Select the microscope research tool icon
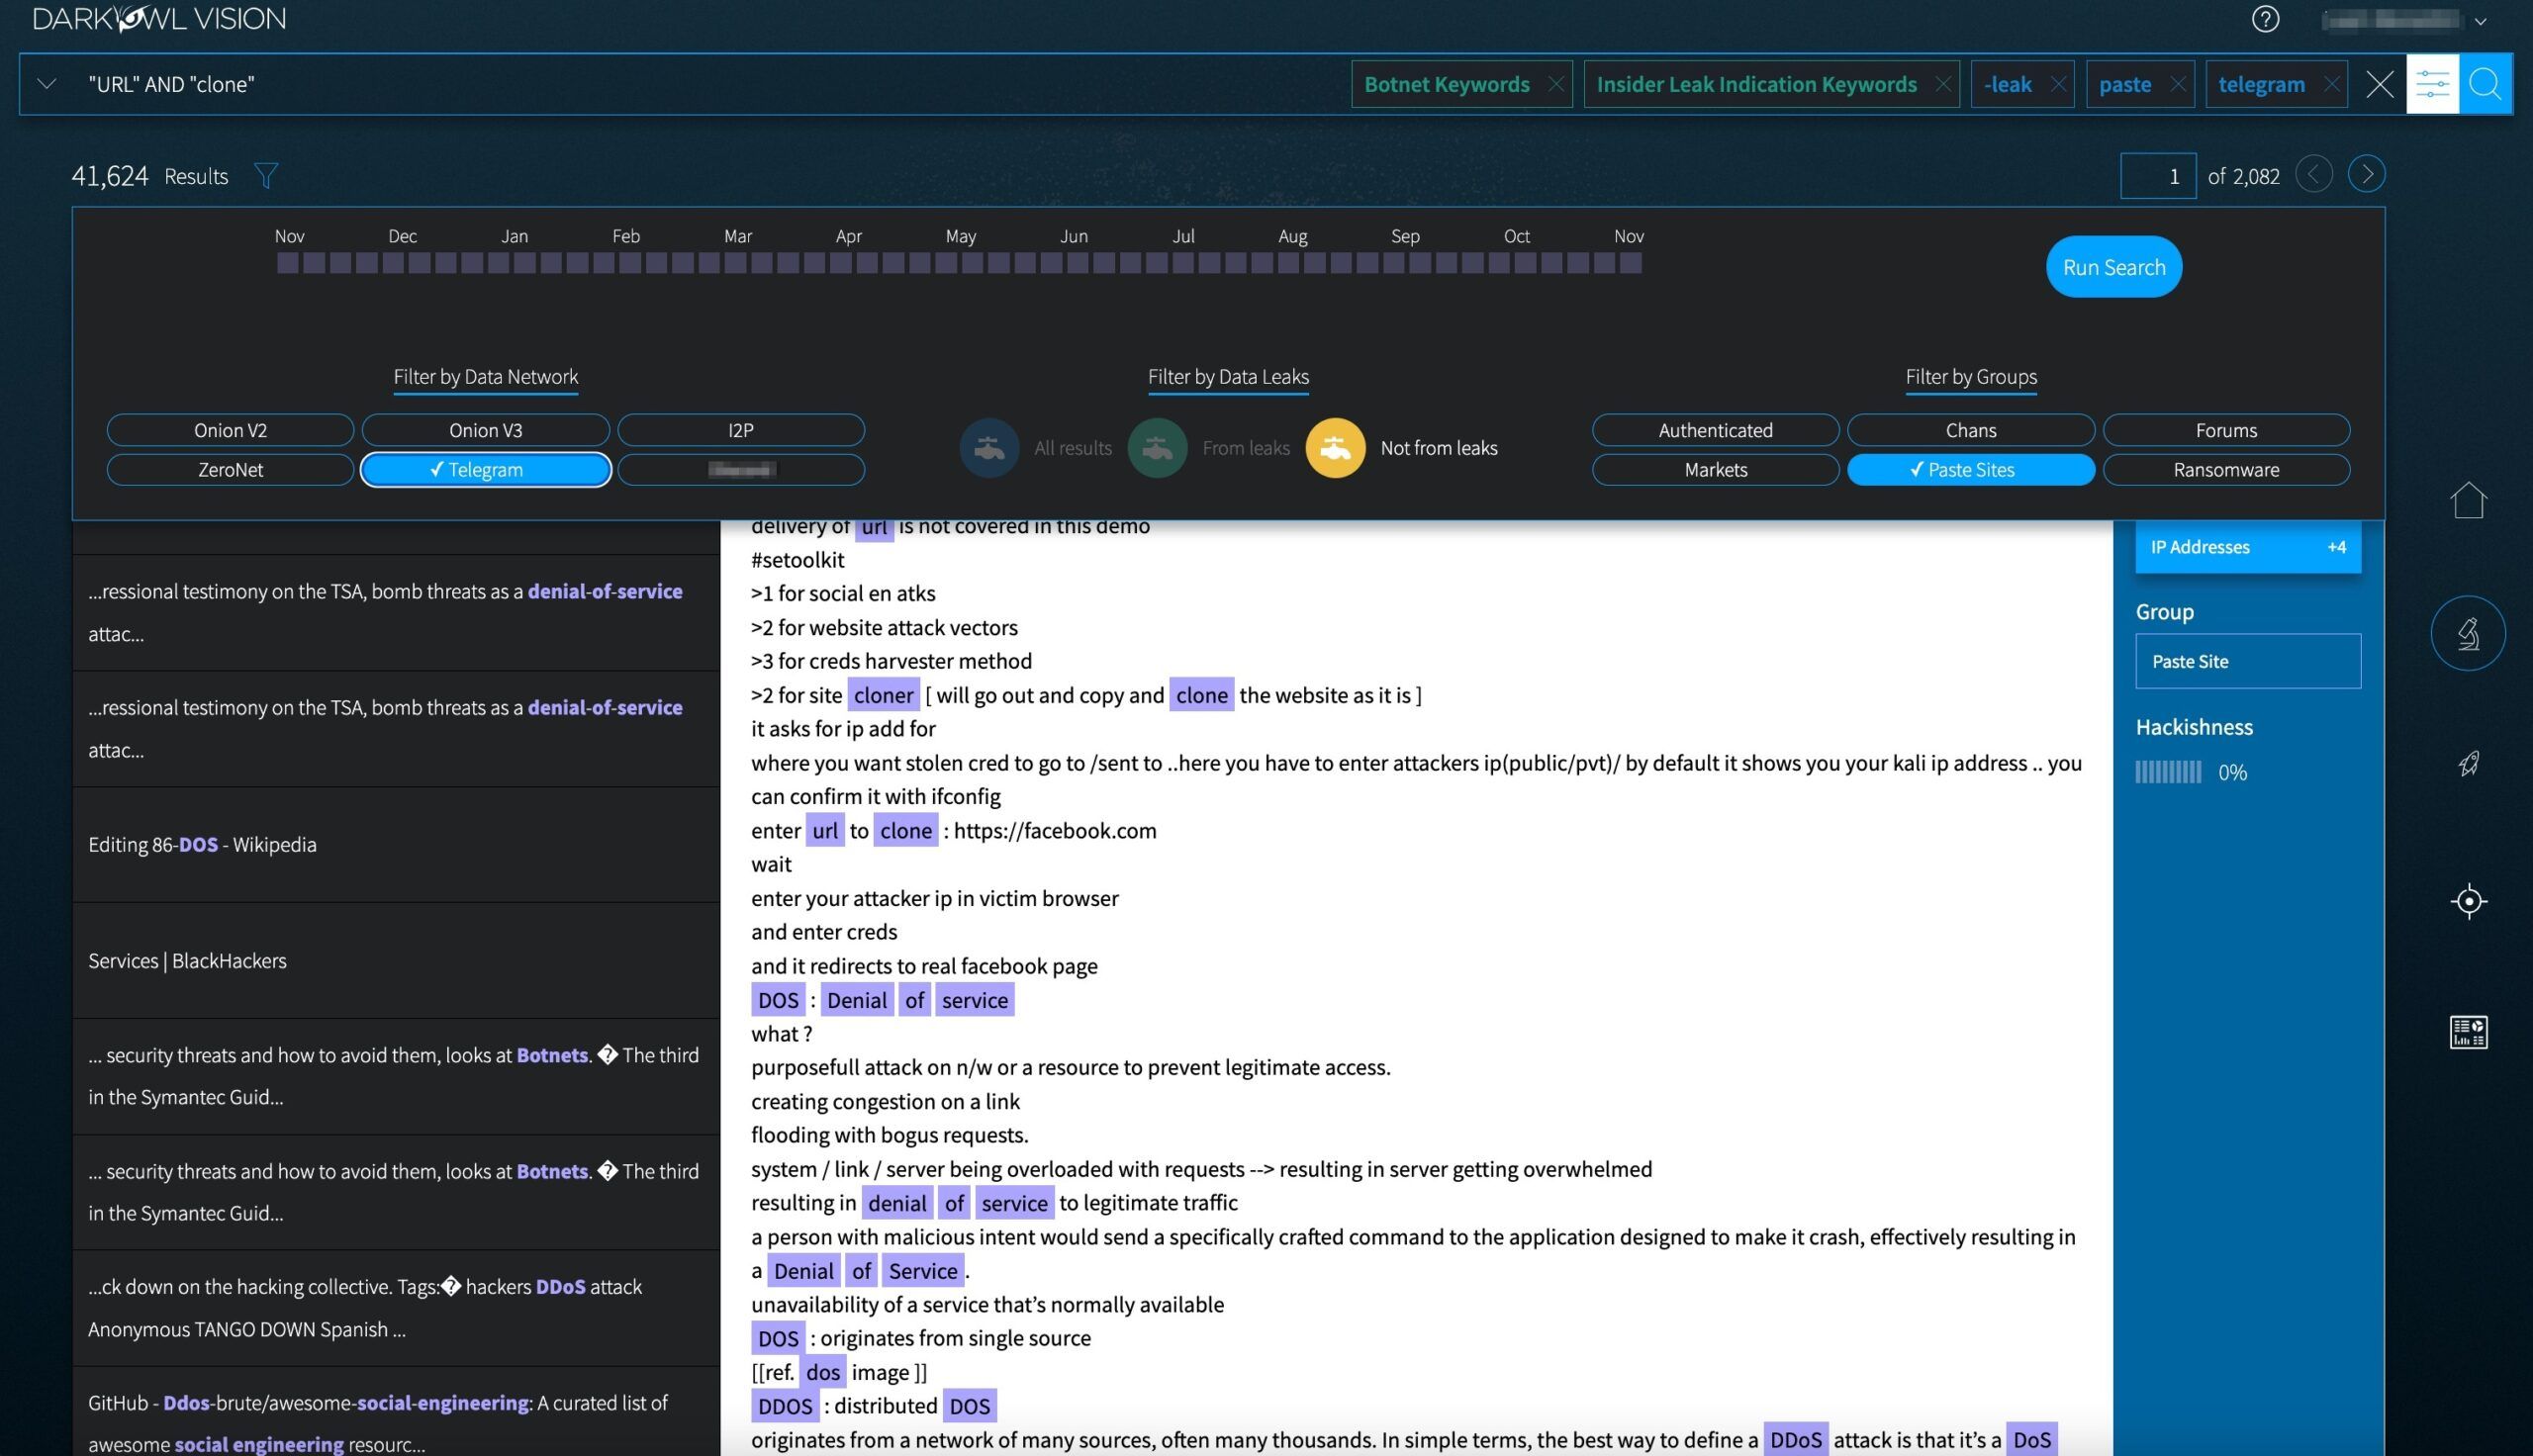Viewport: 2533px width, 1456px height. (x=2468, y=632)
